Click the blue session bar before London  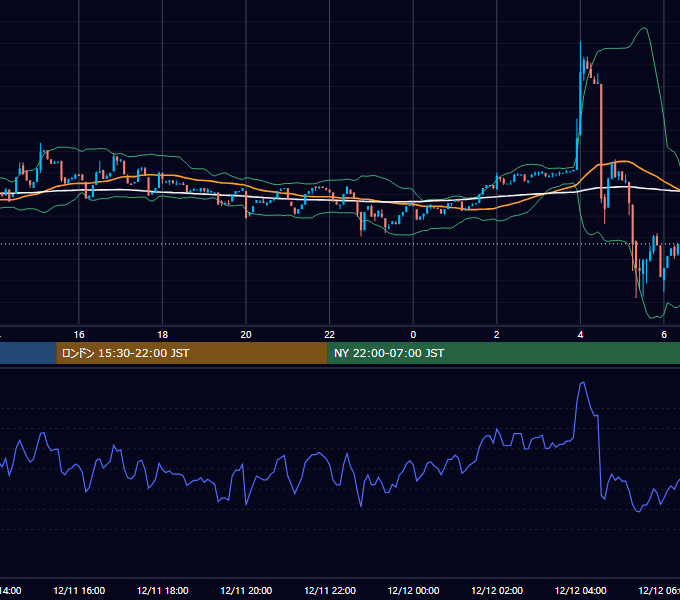(28, 353)
